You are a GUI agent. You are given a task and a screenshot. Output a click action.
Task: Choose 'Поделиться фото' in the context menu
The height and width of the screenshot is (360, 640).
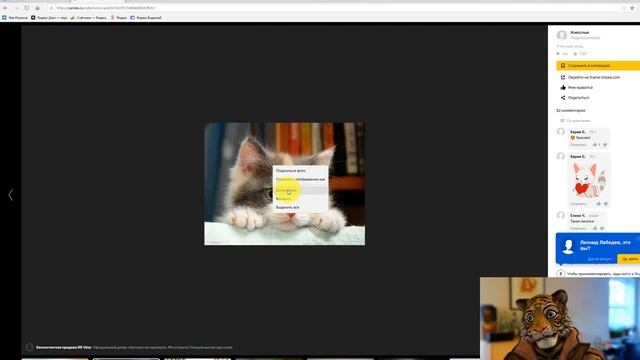coord(300,171)
